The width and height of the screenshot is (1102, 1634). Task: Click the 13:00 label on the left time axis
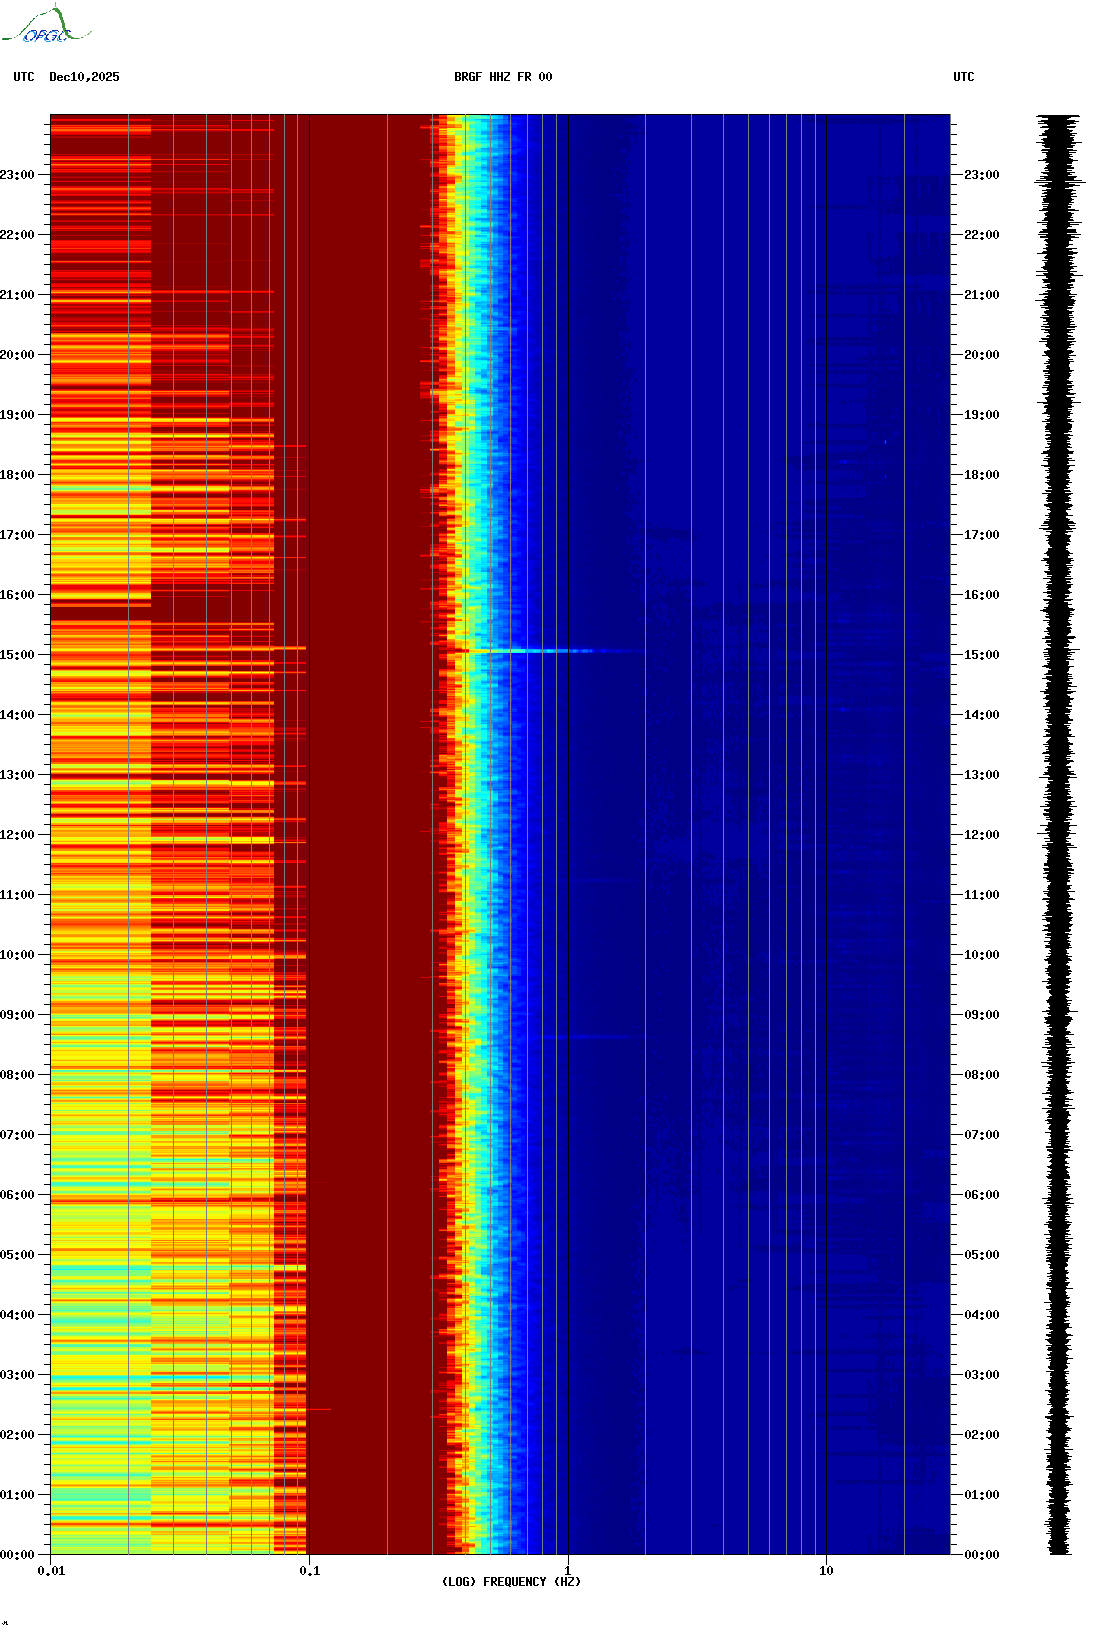coord(17,775)
